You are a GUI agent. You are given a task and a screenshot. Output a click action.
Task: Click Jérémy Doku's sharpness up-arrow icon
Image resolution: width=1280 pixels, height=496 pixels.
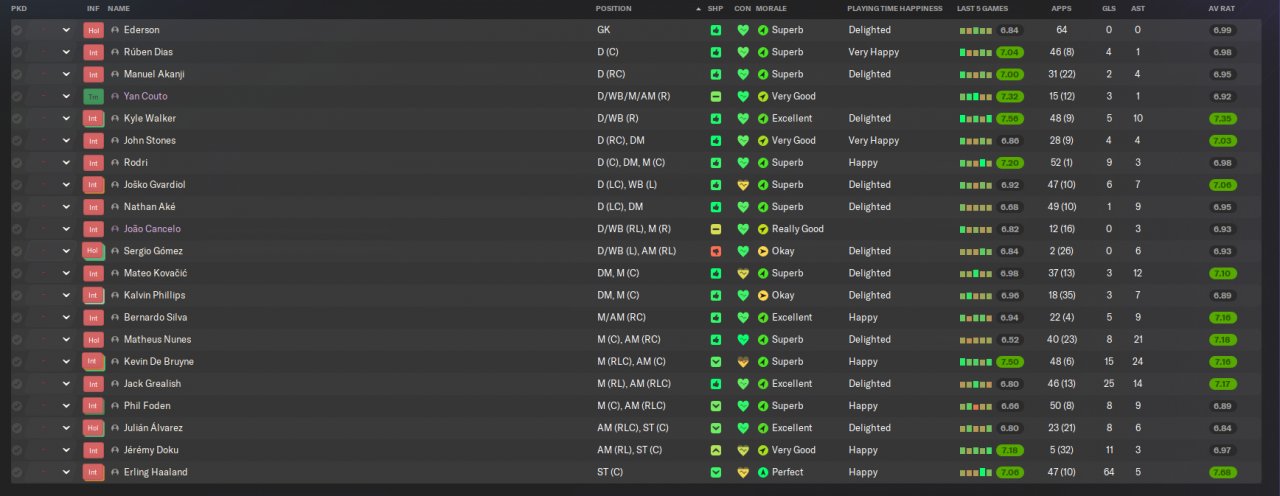[x=715, y=450]
